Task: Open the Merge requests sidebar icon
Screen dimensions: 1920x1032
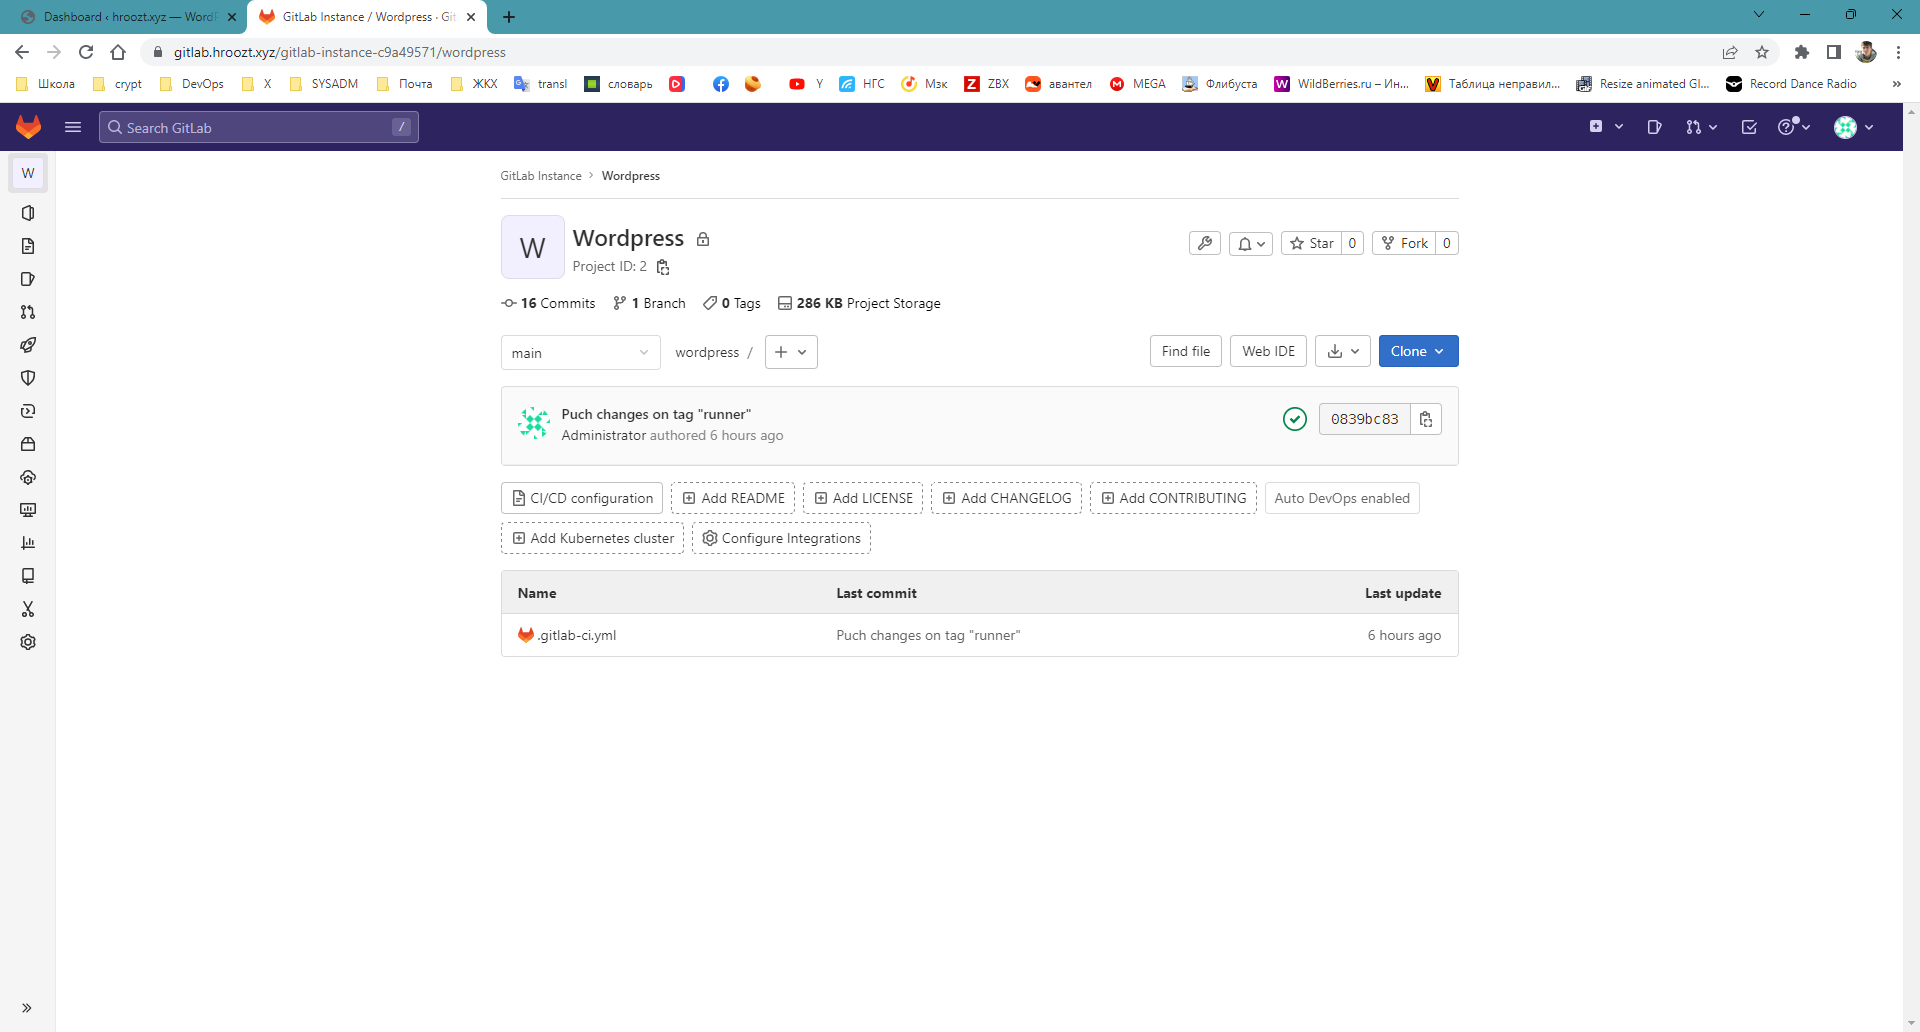Action: pos(27,312)
